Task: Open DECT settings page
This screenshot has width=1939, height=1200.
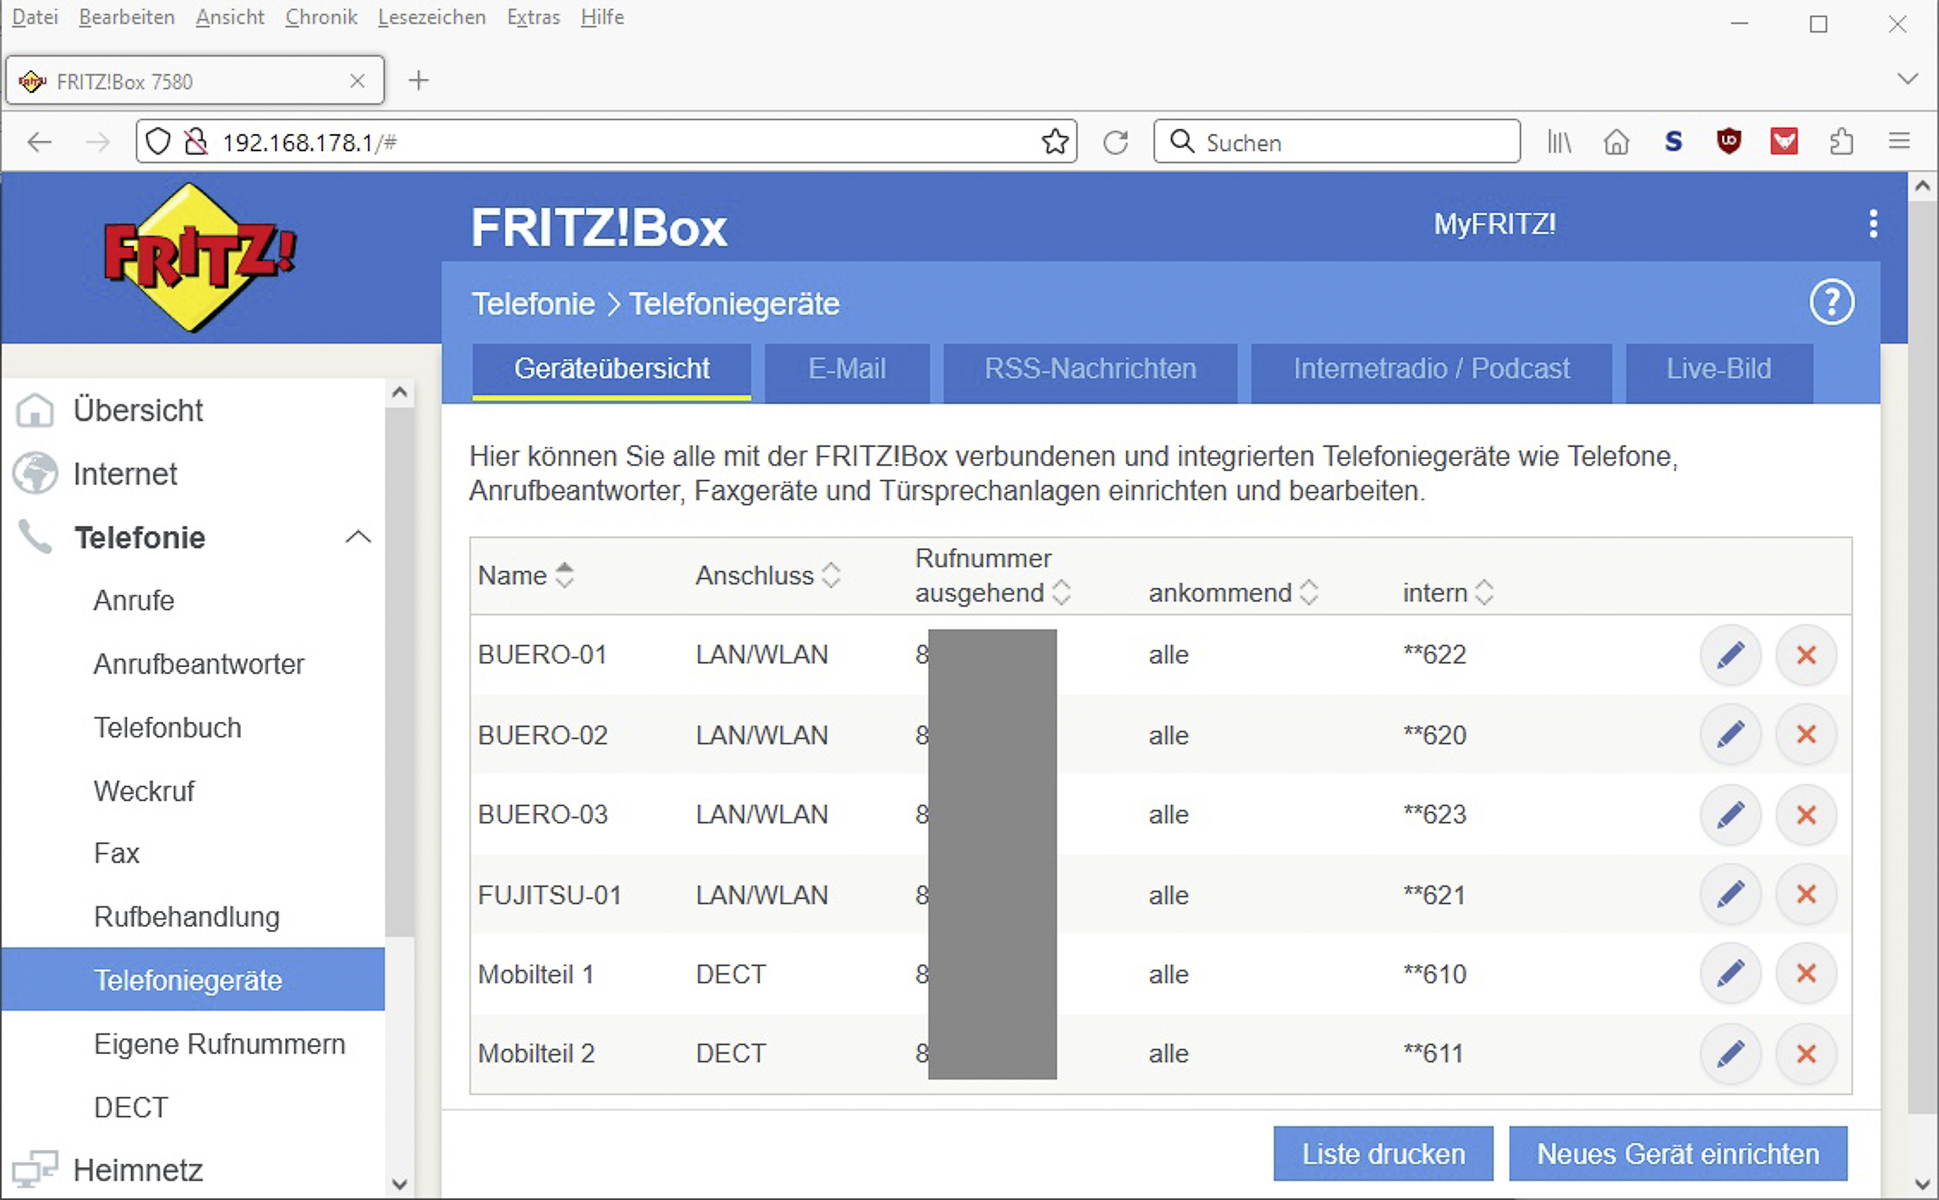Action: (x=131, y=1108)
